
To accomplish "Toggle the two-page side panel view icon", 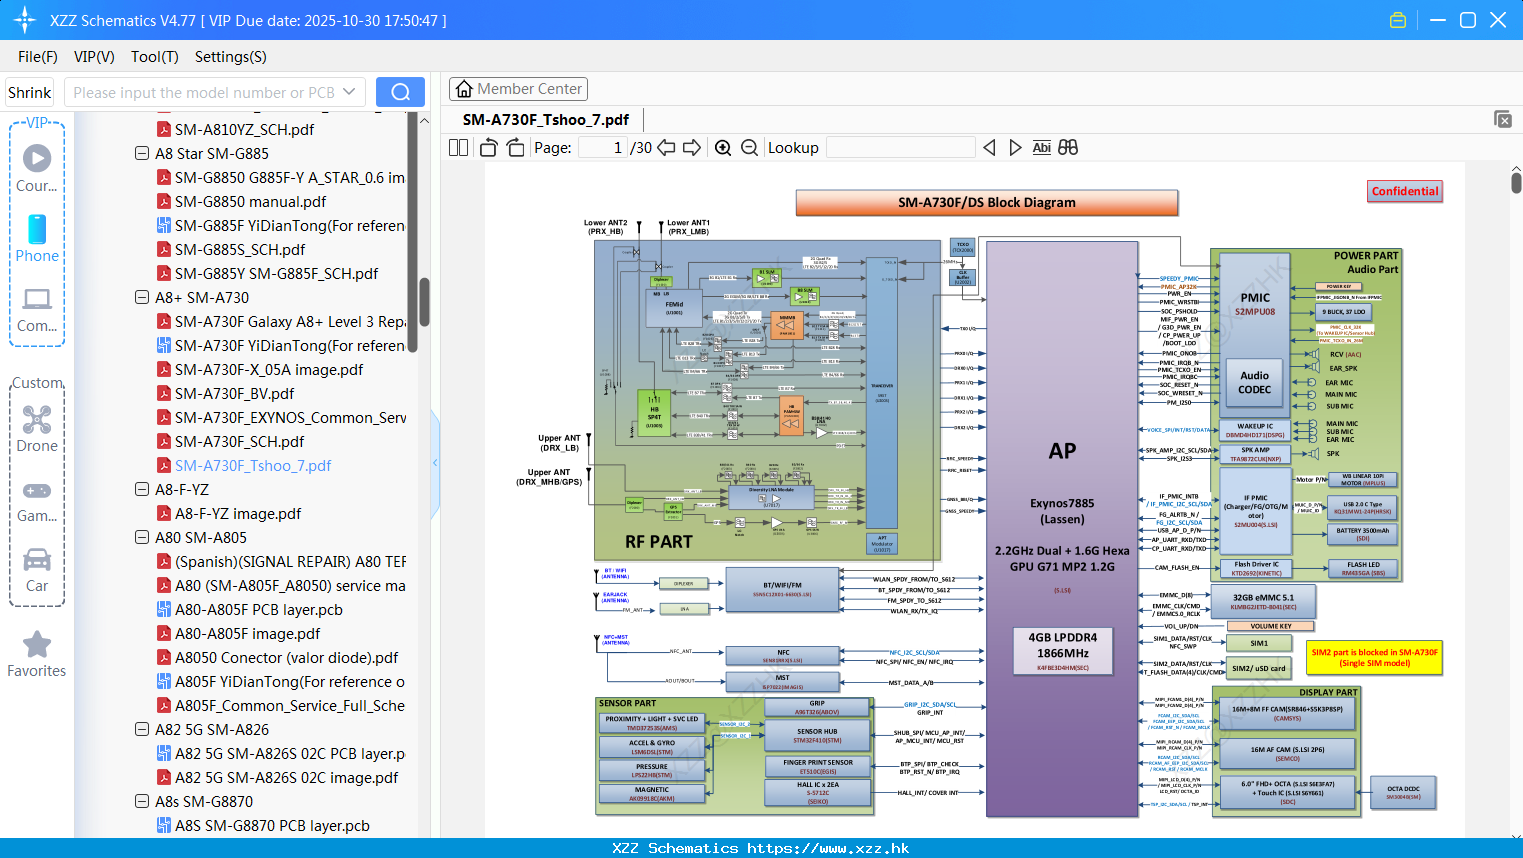I will 459,148.
